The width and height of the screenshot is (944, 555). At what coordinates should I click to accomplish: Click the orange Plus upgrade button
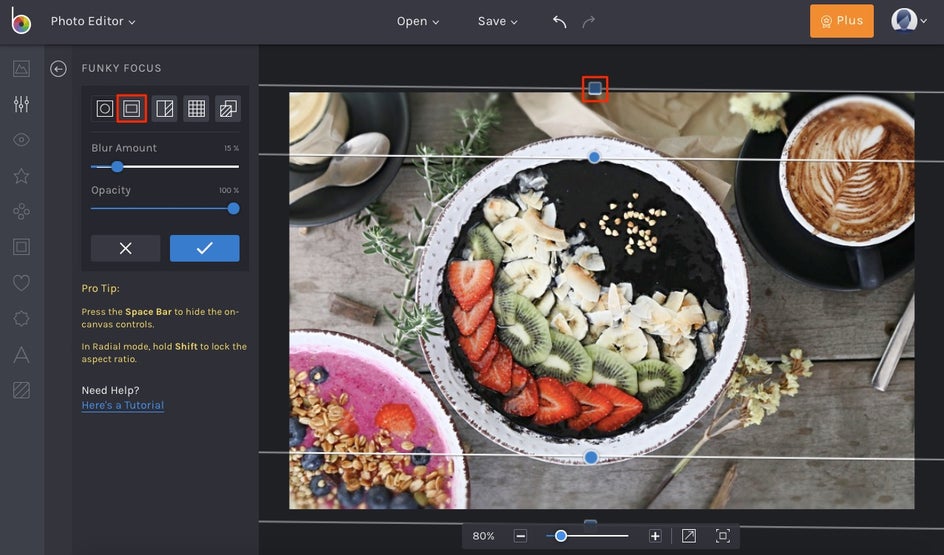(841, 21)
